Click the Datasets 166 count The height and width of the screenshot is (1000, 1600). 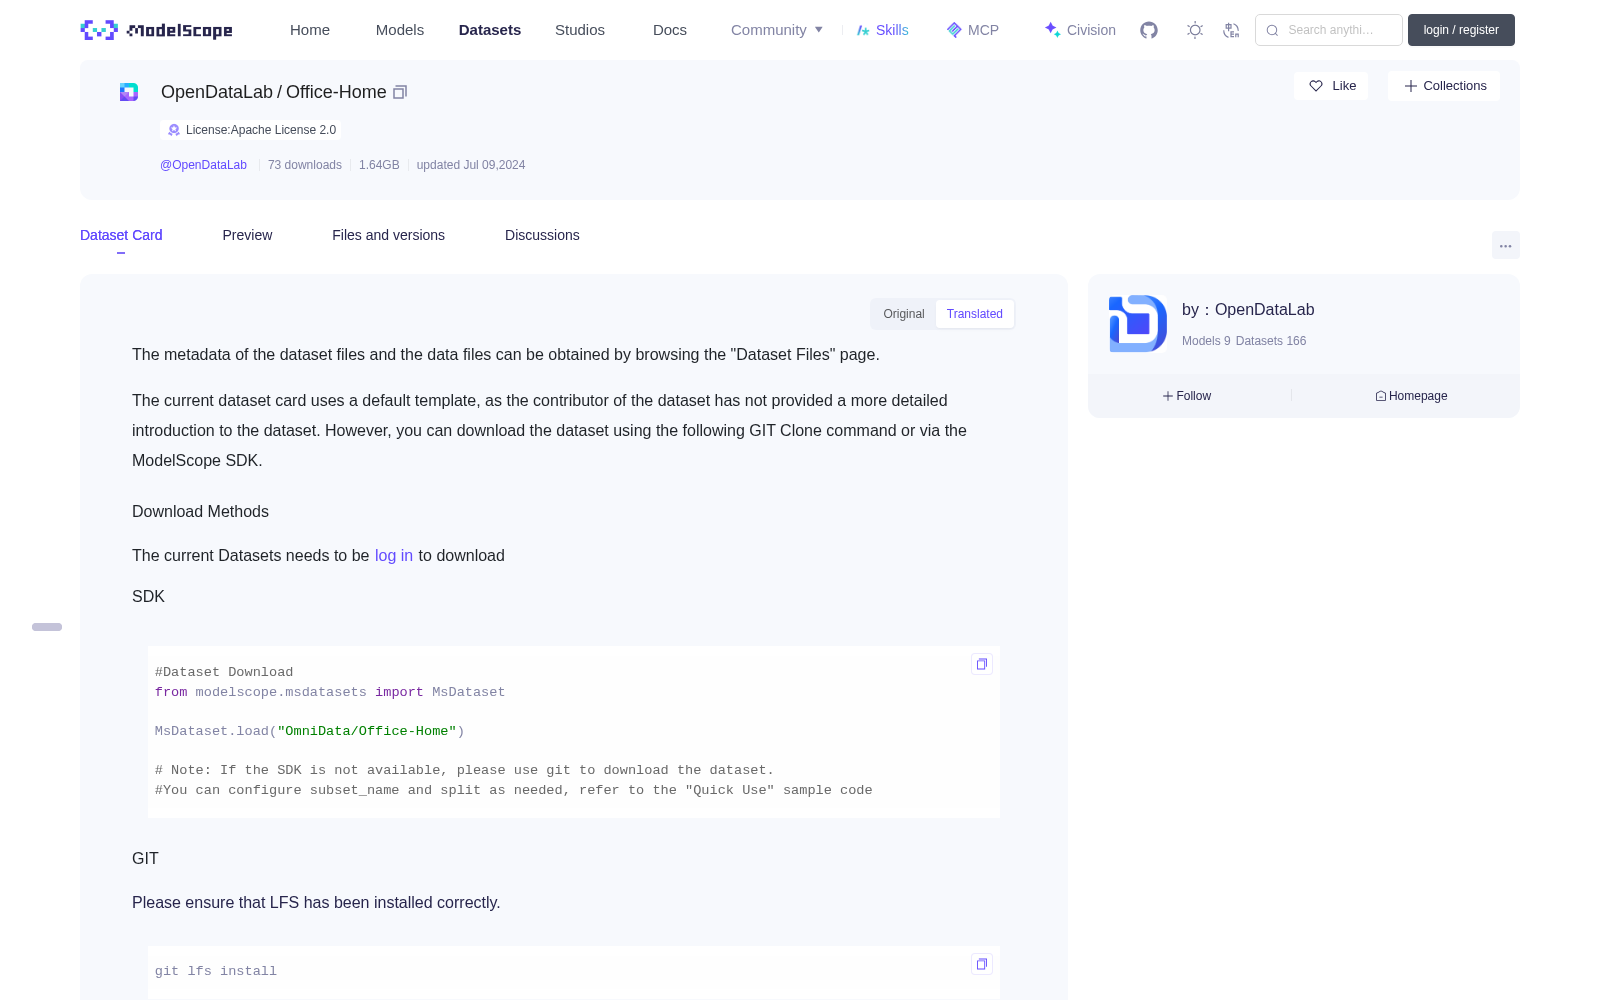(1271, 341)
